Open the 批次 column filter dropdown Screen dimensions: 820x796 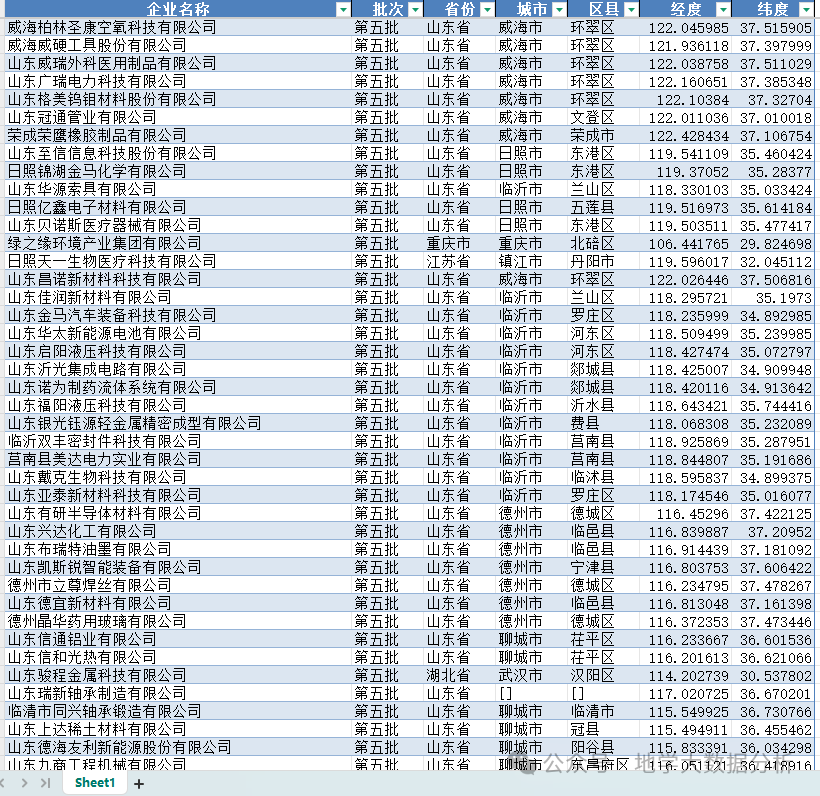[x=415, y=9]
